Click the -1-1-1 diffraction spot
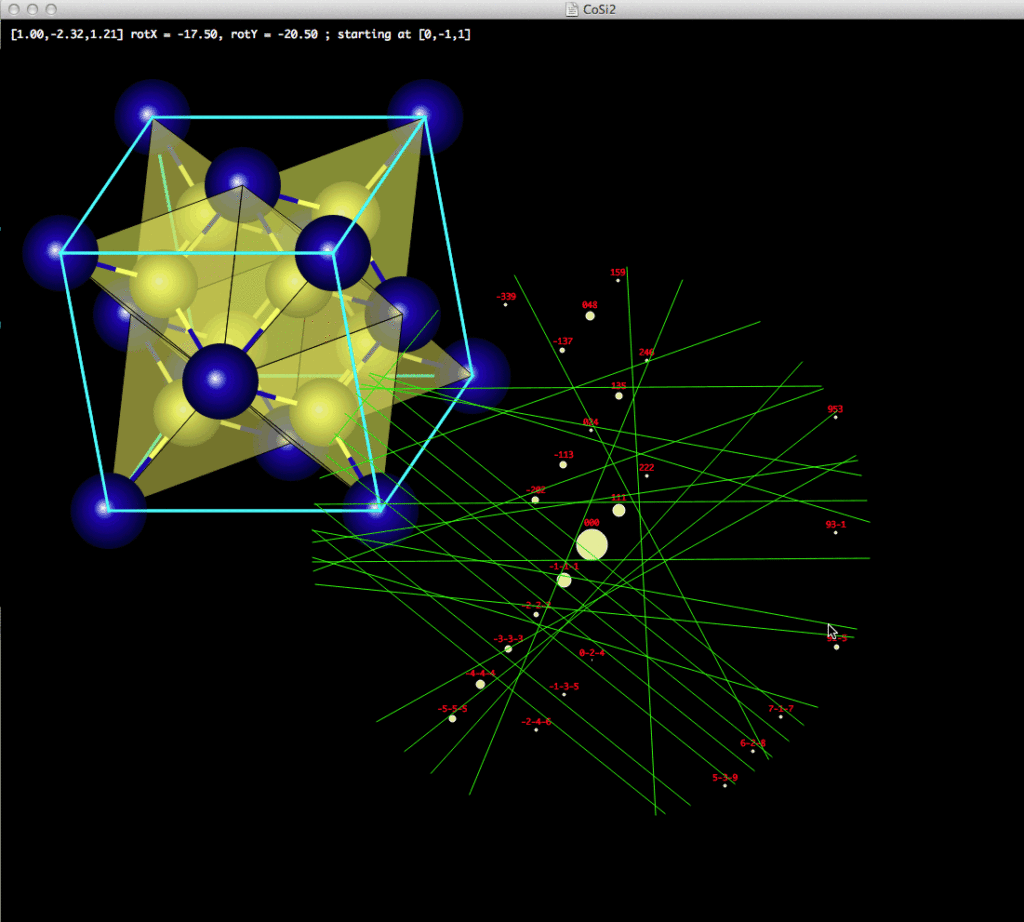The height and width of the screenshot is (922, 1024). coord(564,580)
